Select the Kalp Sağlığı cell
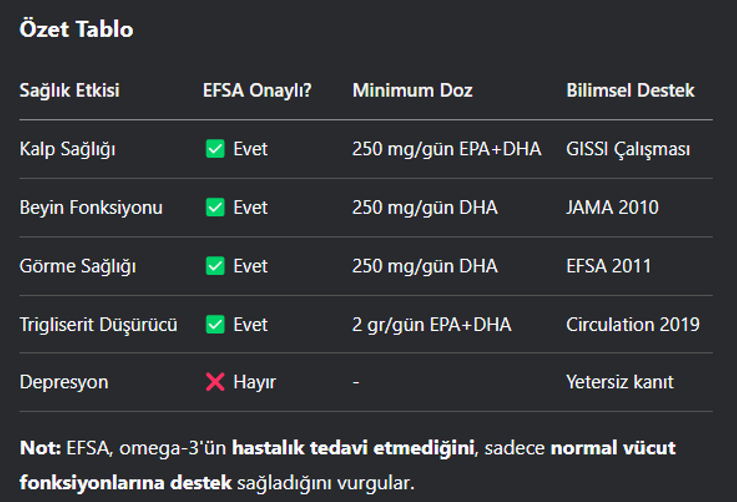The height and width of the screenshot is (502, 737). click(67, 149)
